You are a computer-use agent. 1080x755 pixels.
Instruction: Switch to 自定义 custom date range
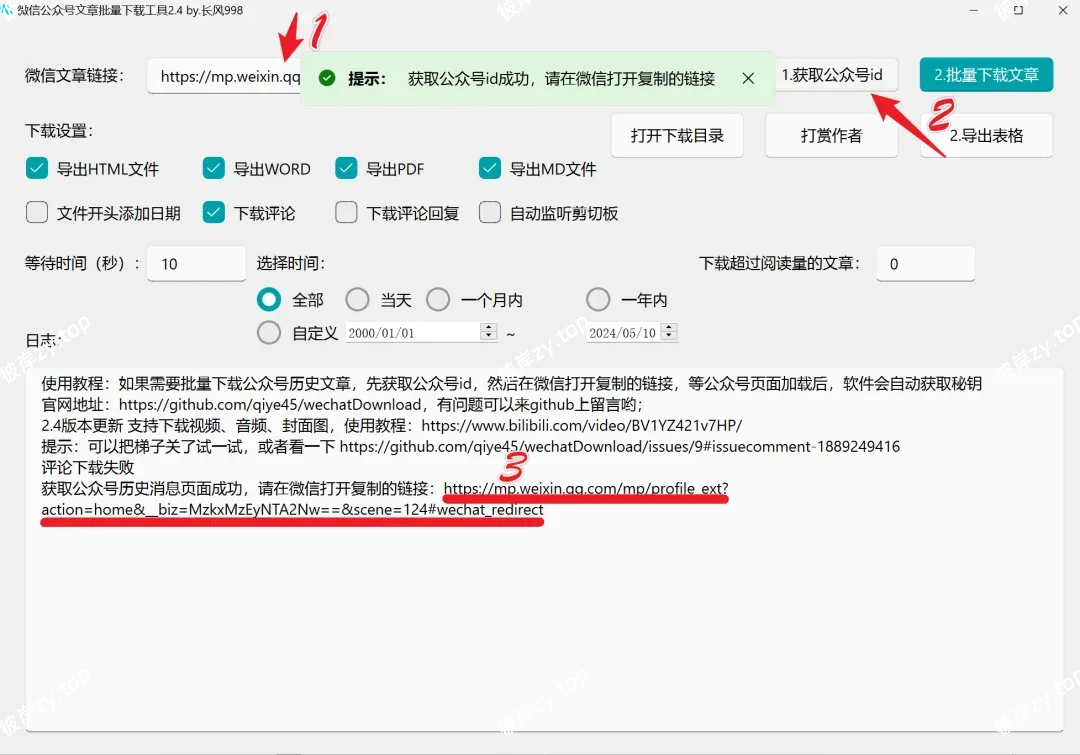pyautogui.click(x=268, y=333)
